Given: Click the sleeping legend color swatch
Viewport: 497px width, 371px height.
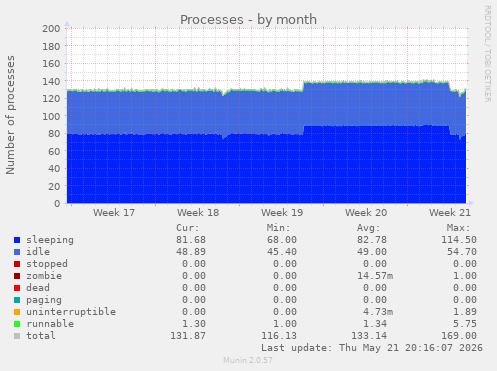Looking at the screenshot, I should (17, 240).
